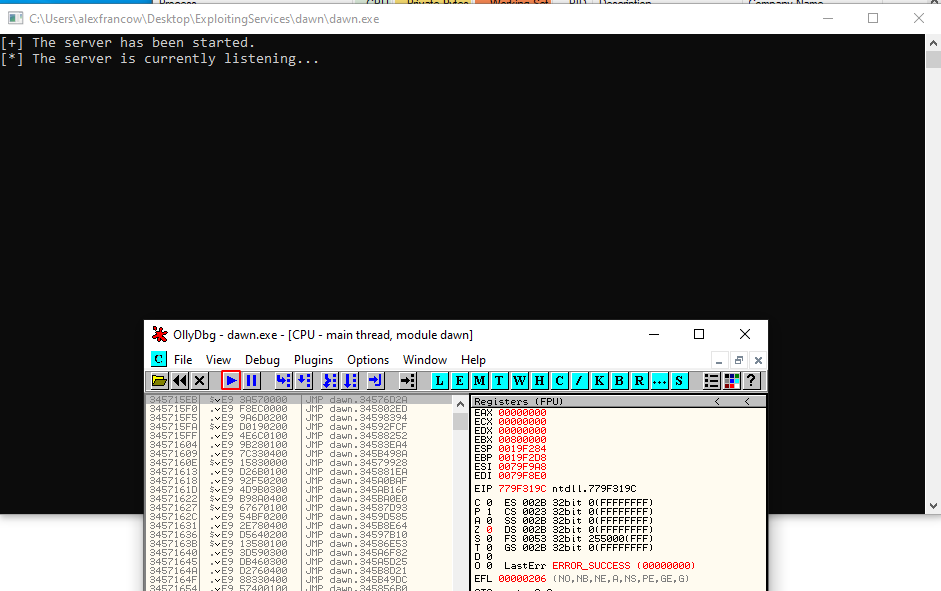Open Debugging options via the list icon
The image size is (941, 591).
click(x=711, y=380)
